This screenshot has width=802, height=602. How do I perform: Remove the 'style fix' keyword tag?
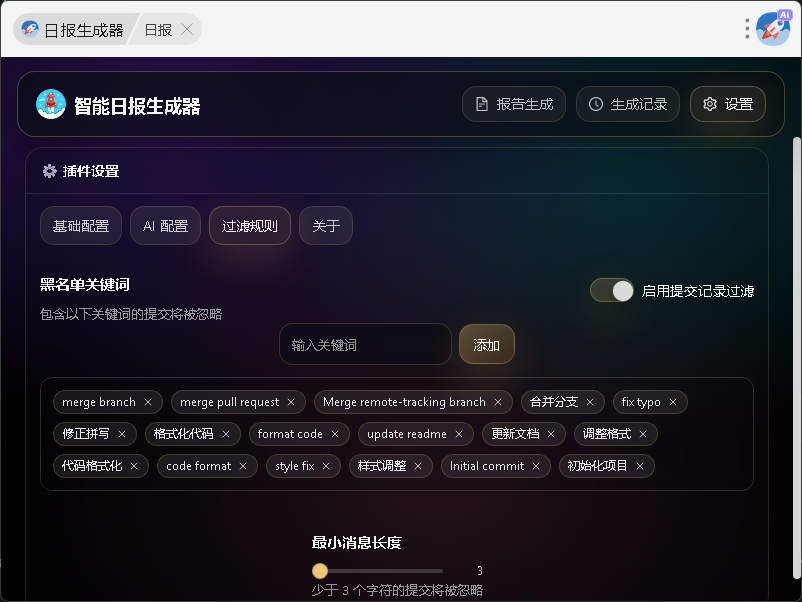coord(326,466)
